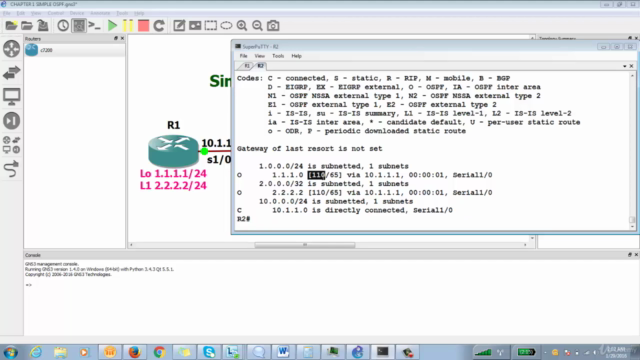
Task: Browse all devices icon in sidebar
Action: tap(11, 144)
